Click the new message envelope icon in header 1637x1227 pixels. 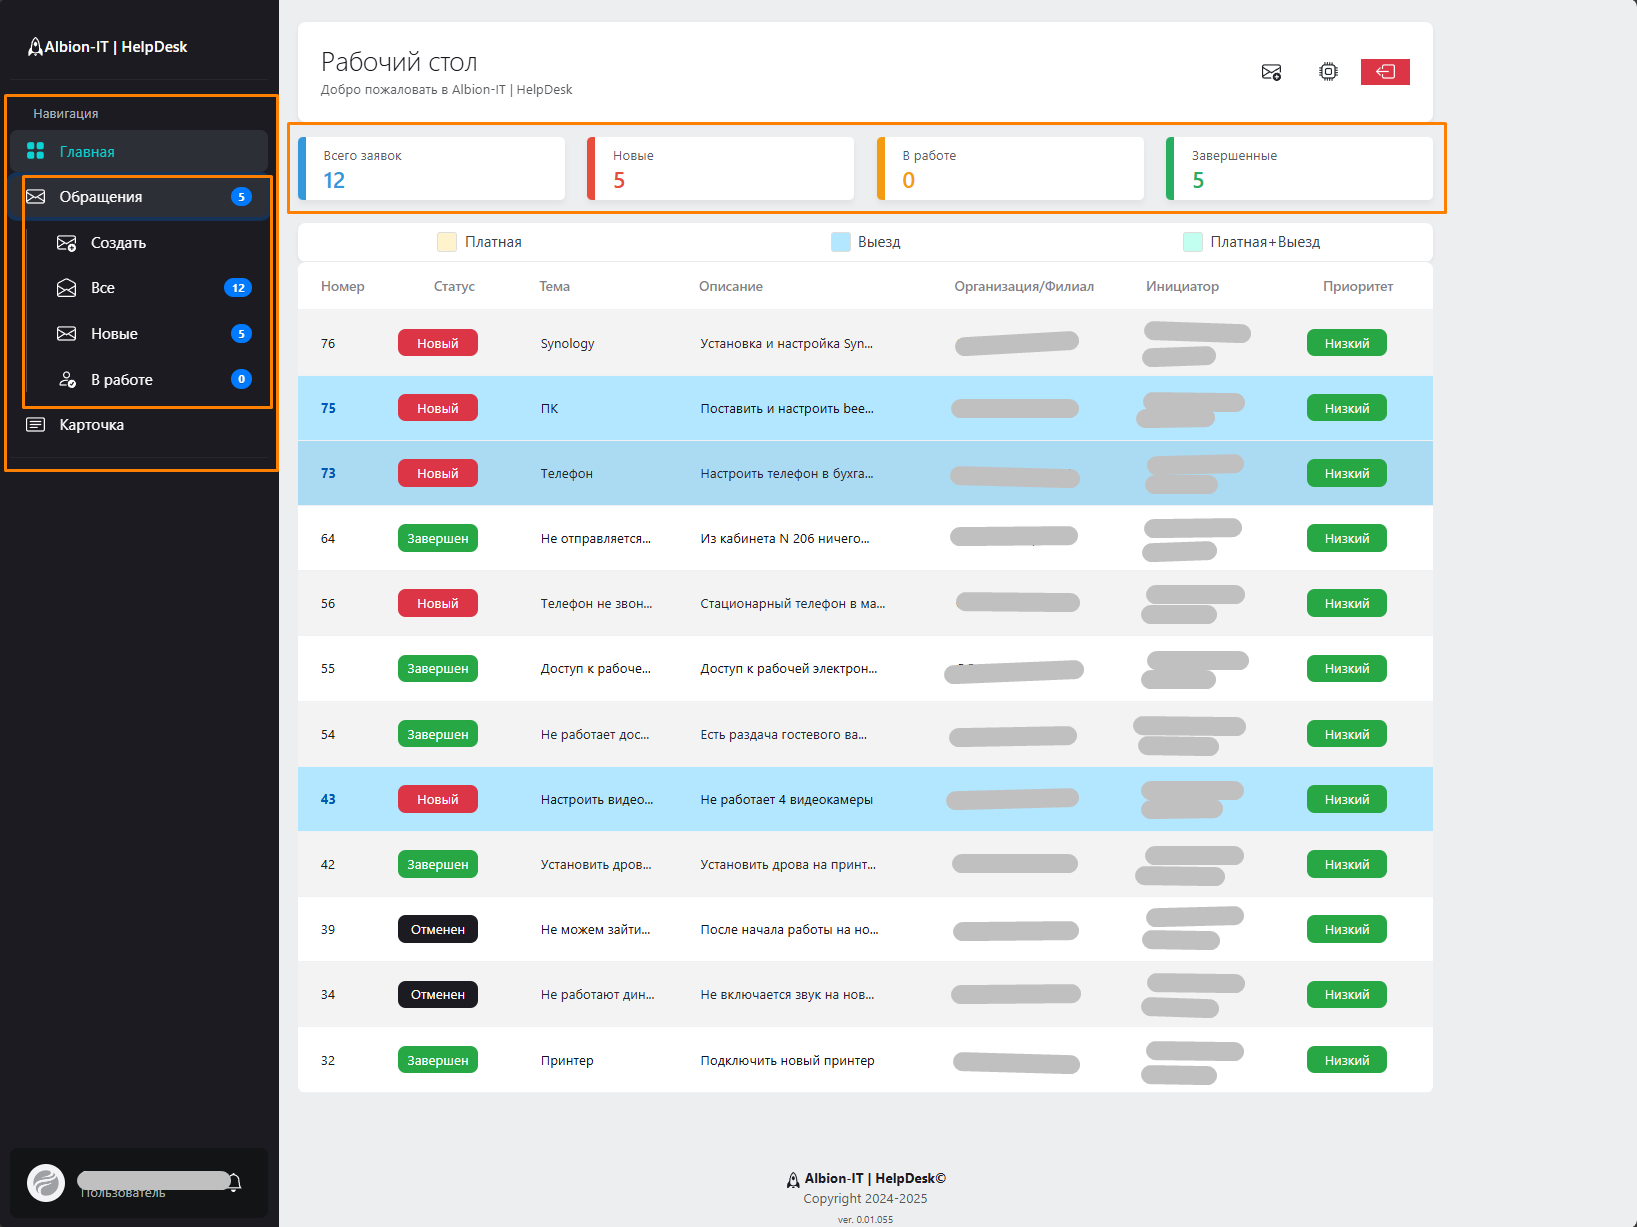[x=1271, y=72]
